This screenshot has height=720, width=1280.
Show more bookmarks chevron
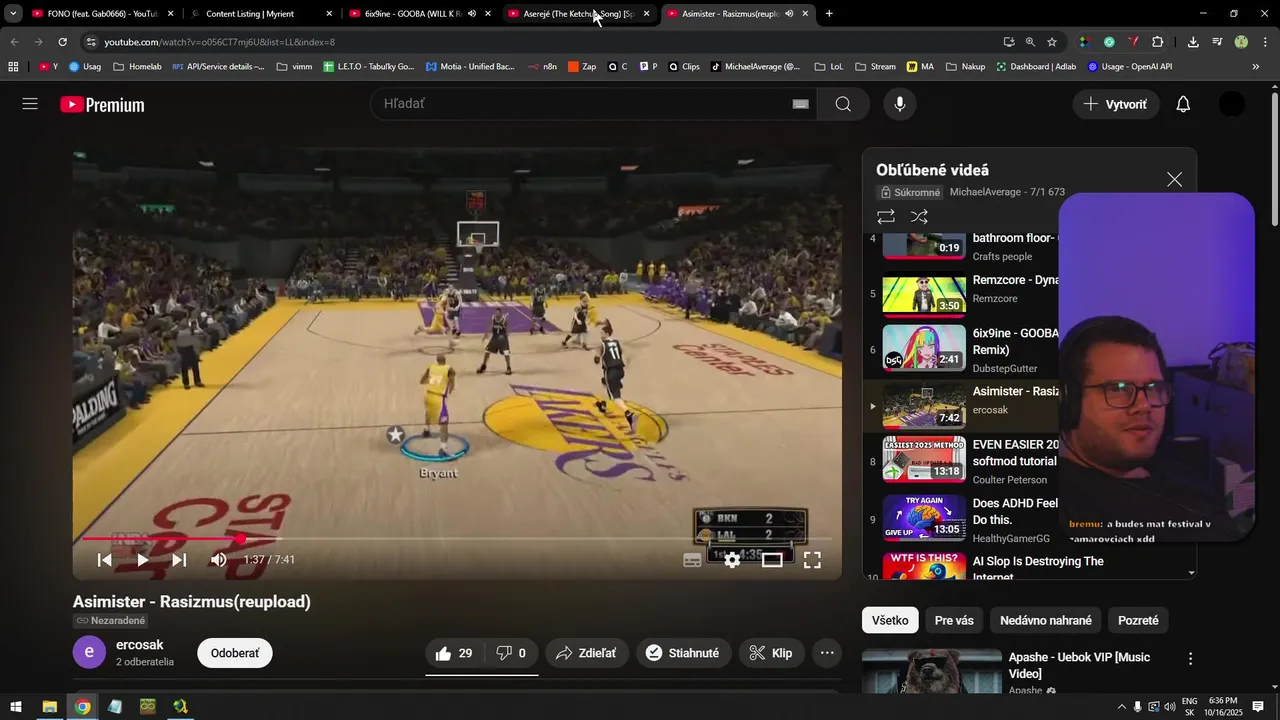pyautogui.click(x=1256, y=67)
